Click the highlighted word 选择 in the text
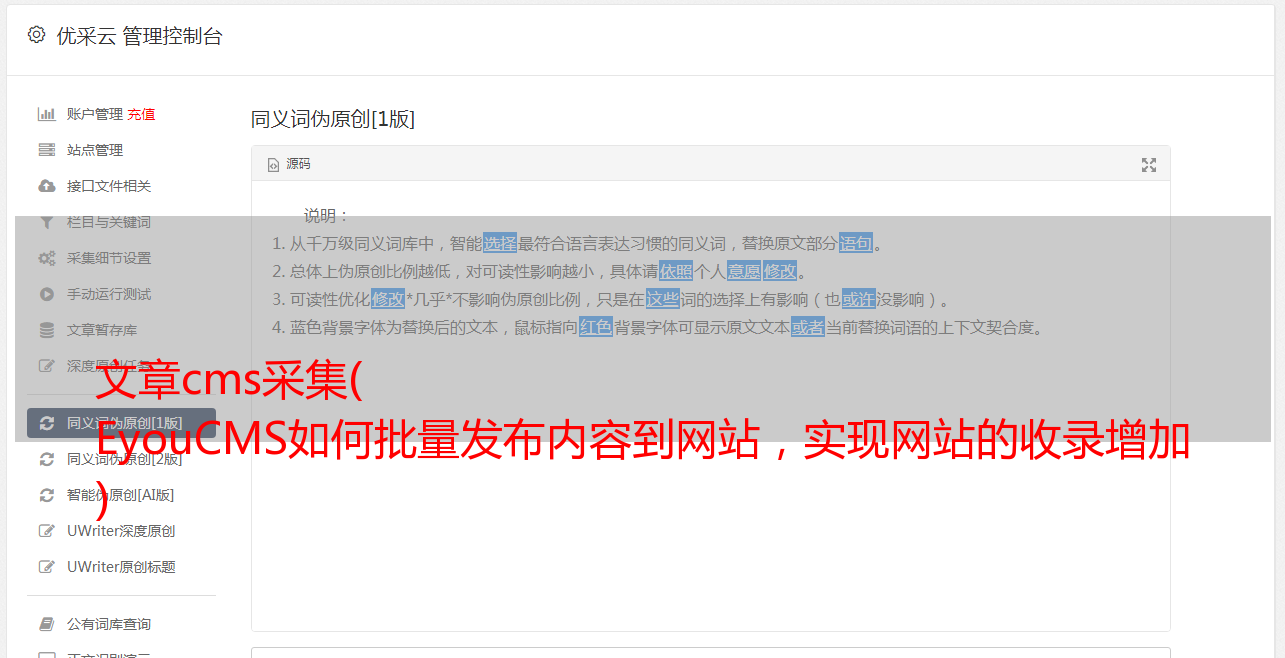This screenshot has width=1285, height=658. [500, 243]
